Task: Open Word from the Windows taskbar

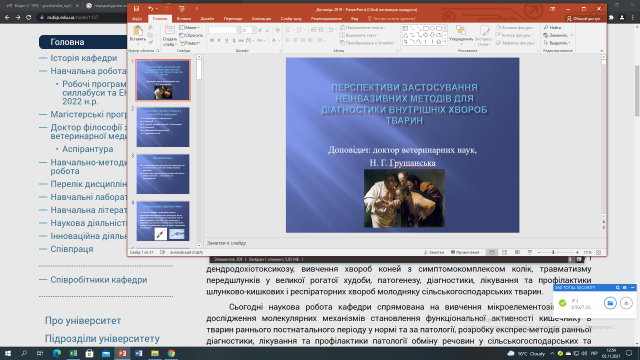Action: [x=138, y=353]
